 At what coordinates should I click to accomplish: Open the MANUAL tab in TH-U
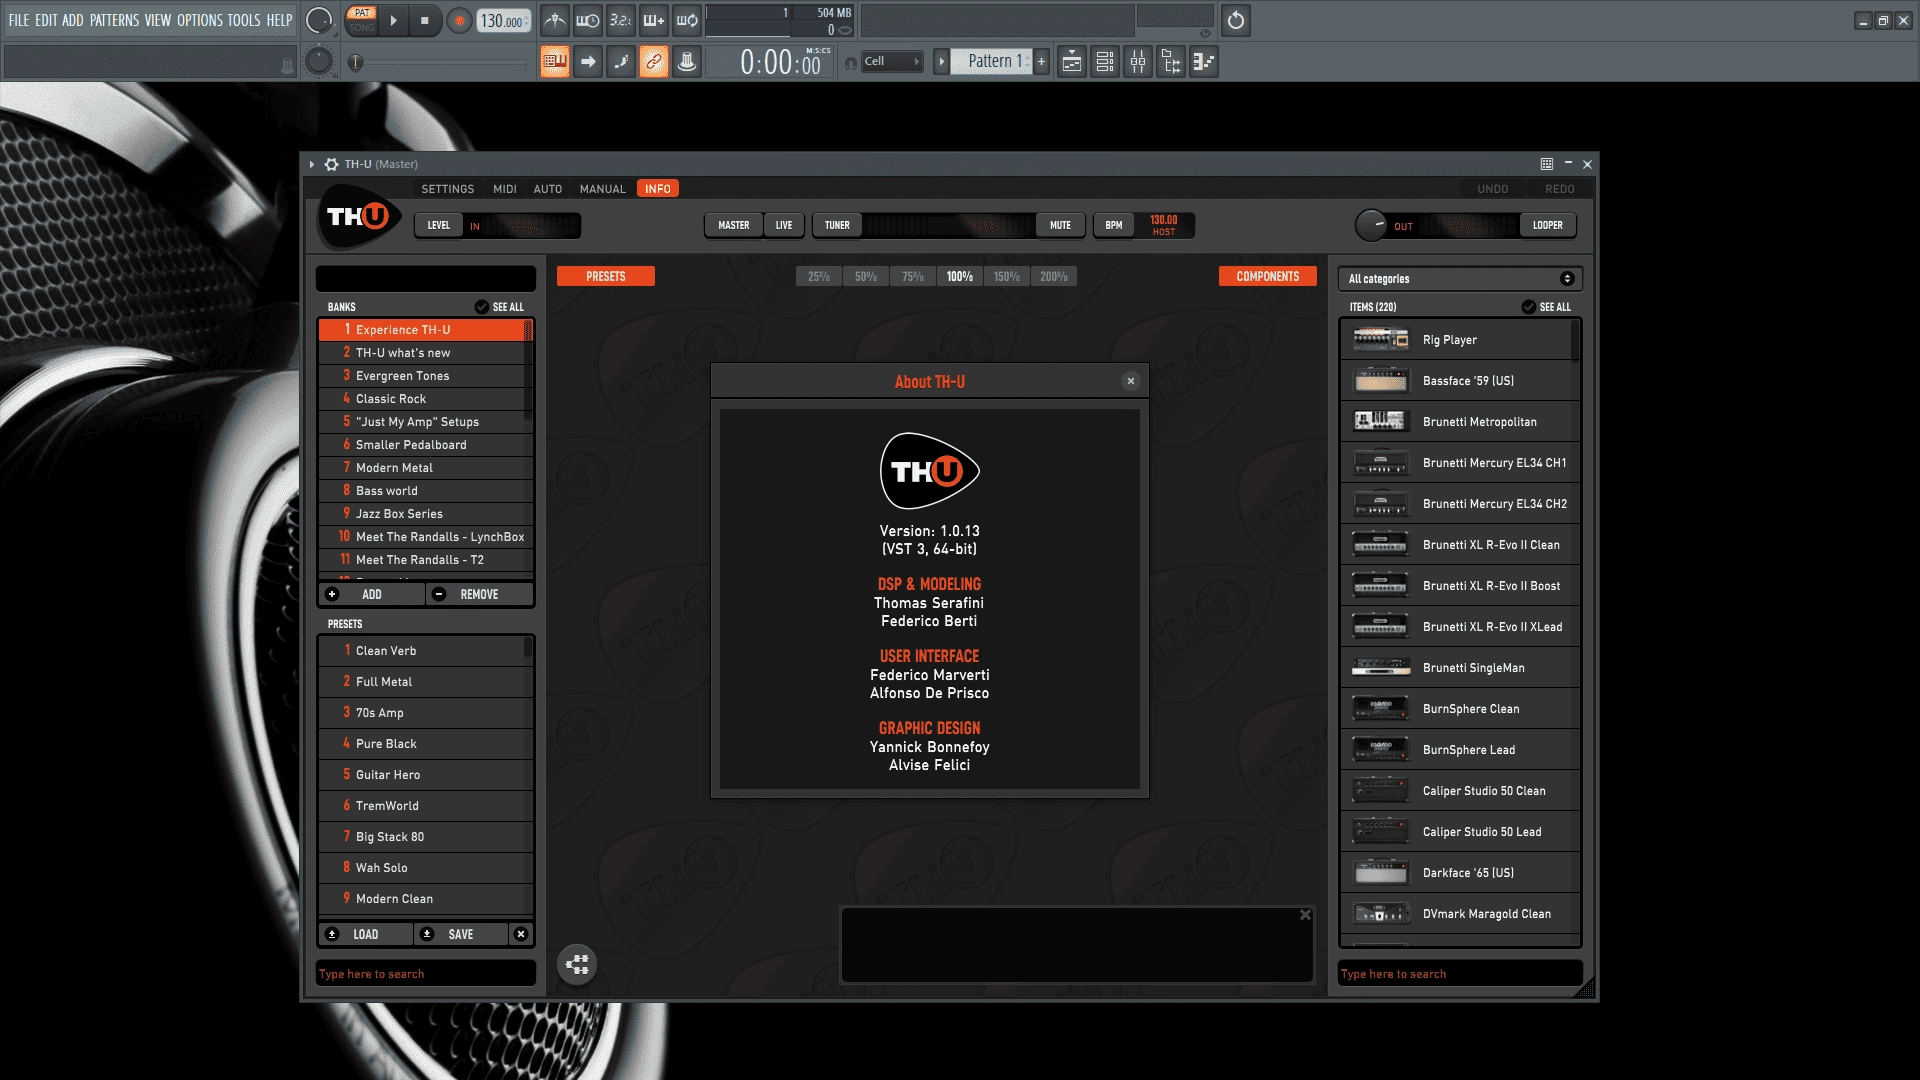pyautogui.click(x=602, y=189)
